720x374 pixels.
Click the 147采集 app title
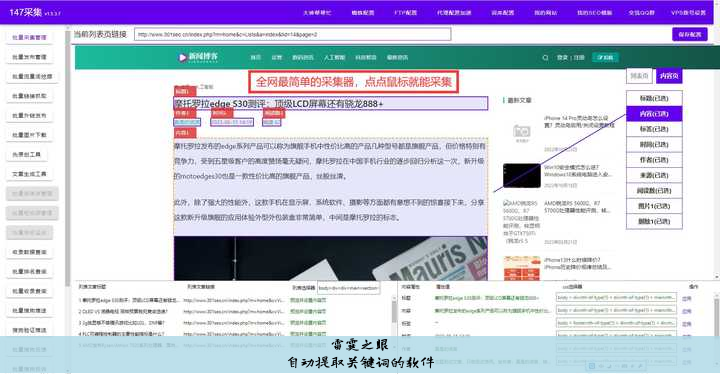coord(26,12)
